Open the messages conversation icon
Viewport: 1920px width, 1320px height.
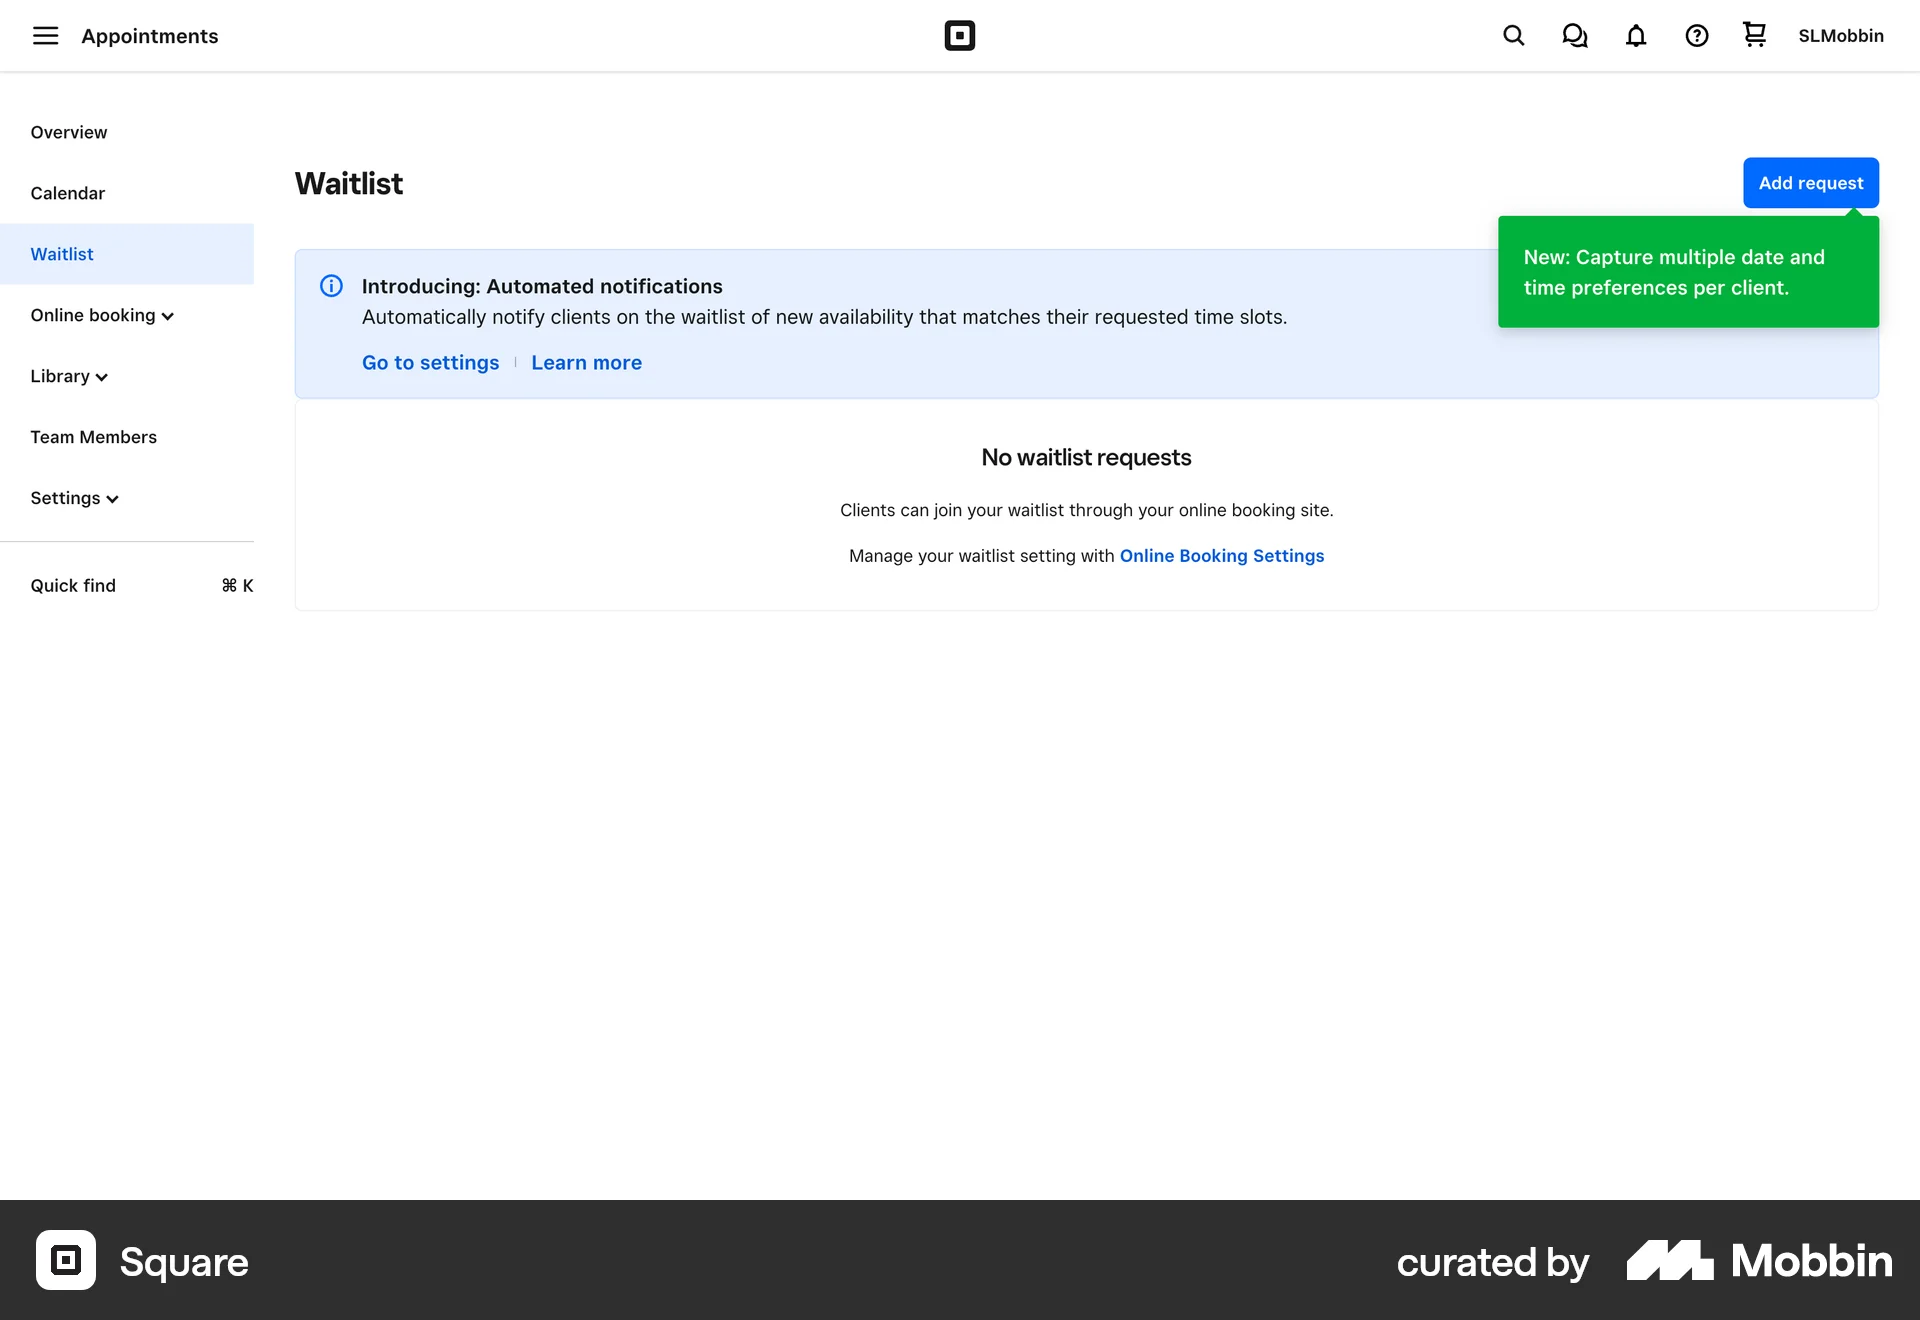click(1574, 35)
